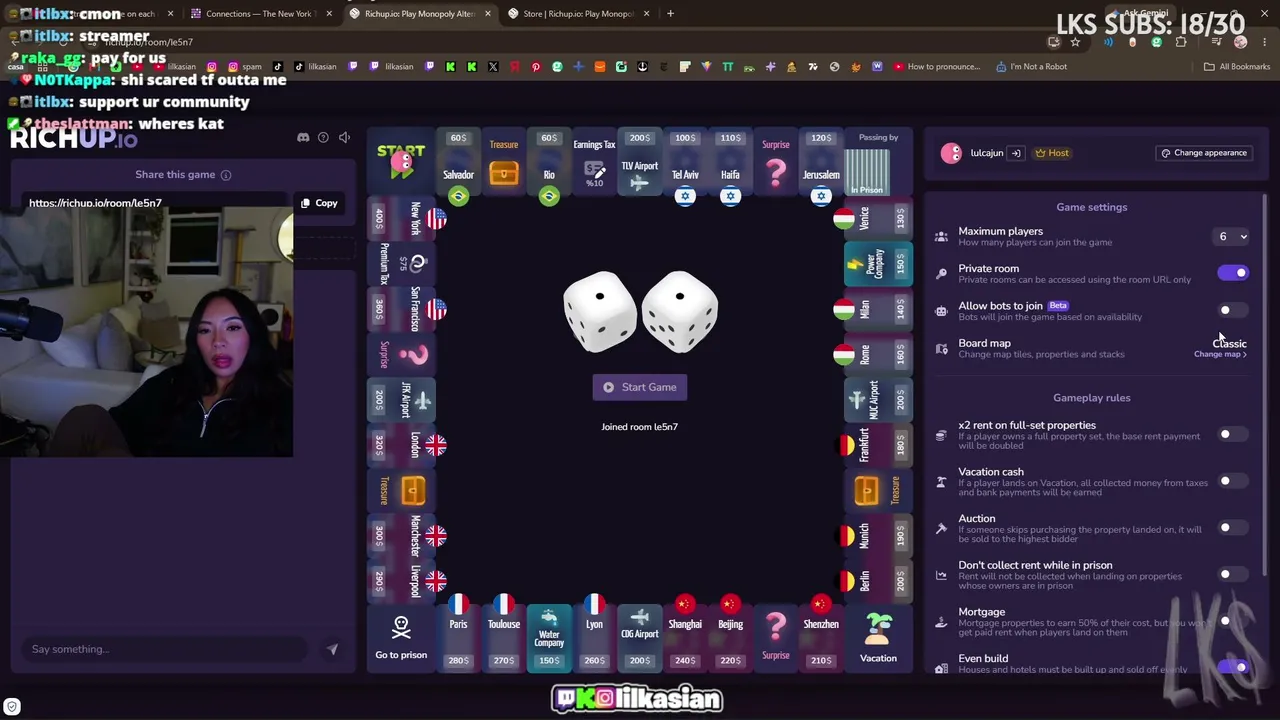Start the game

[640, 387]
